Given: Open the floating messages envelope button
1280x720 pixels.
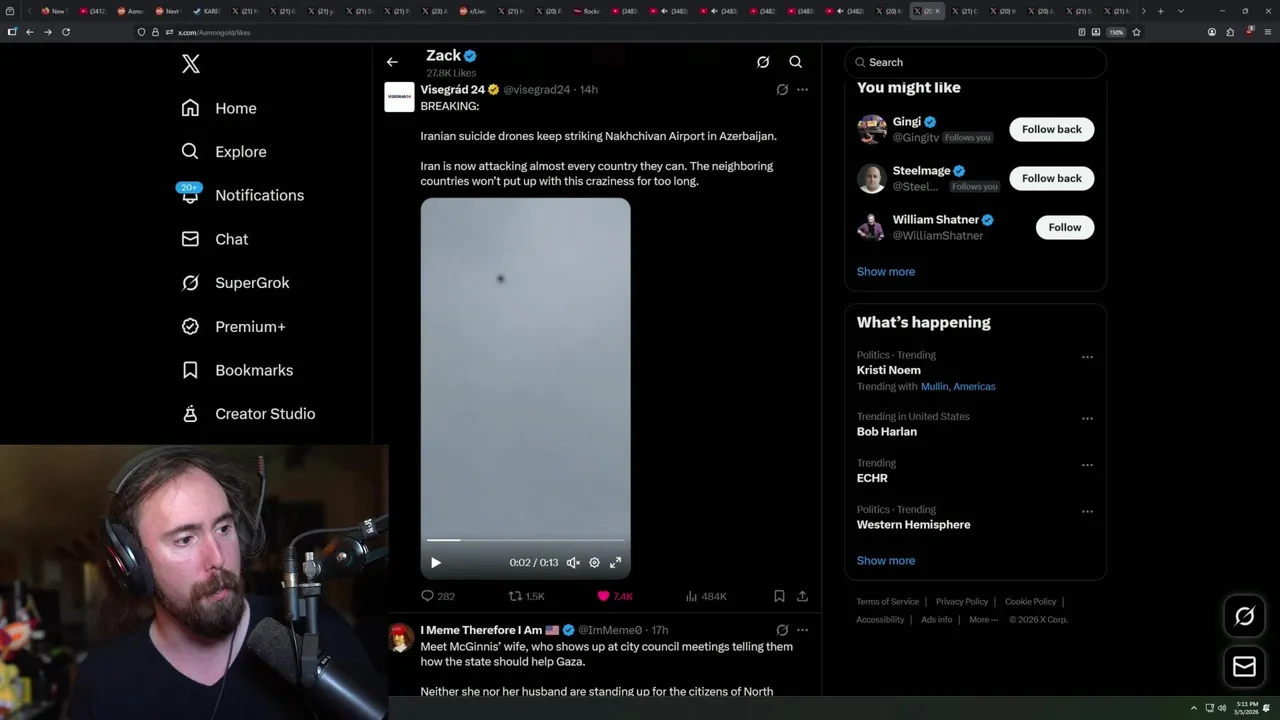Looking at the screenshot, I should [x=1244, y=666].
